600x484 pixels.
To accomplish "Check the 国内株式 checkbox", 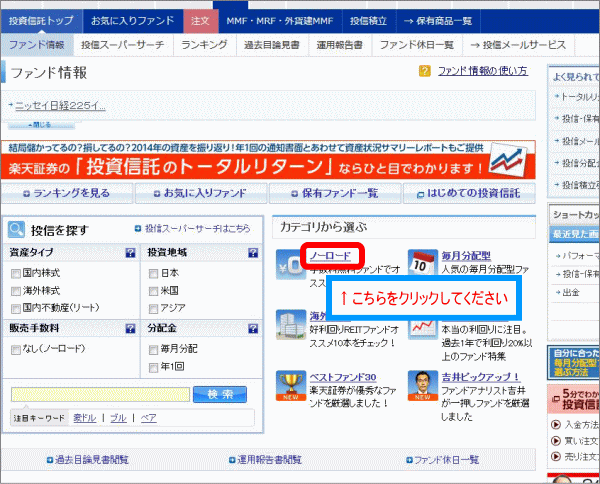I will [16, 274].
